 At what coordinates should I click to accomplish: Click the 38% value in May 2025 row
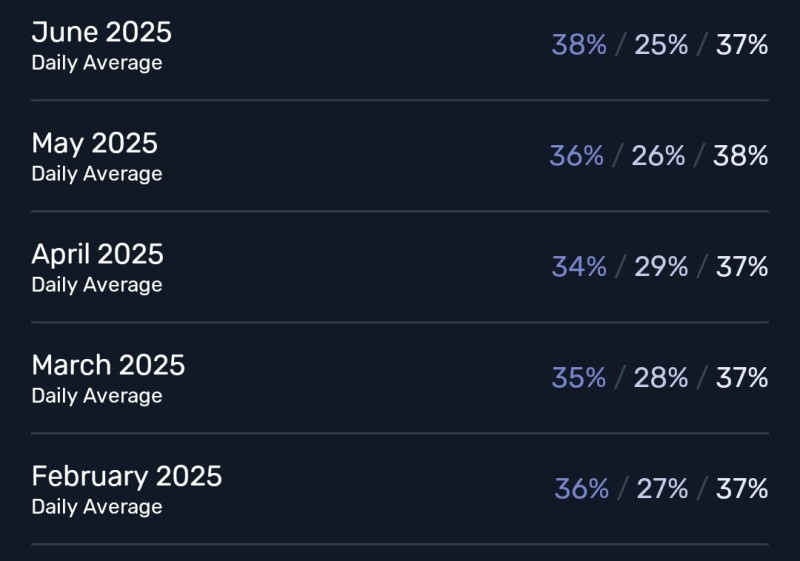[740, 156]
